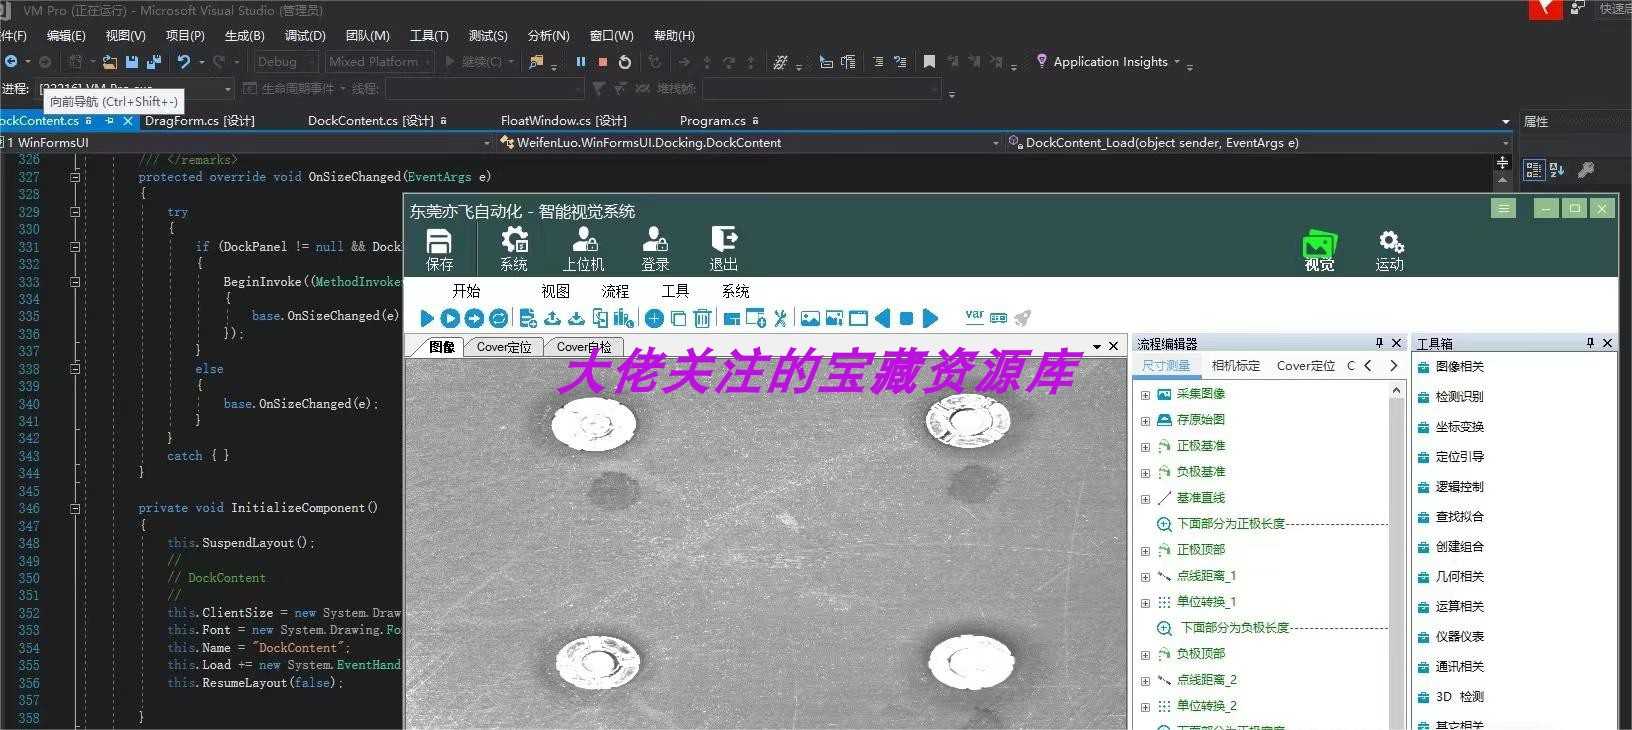This screenshot has width=1632, height=730.
Task: Click the 退出 exit door icon
Action: click(x=724, y=250)
